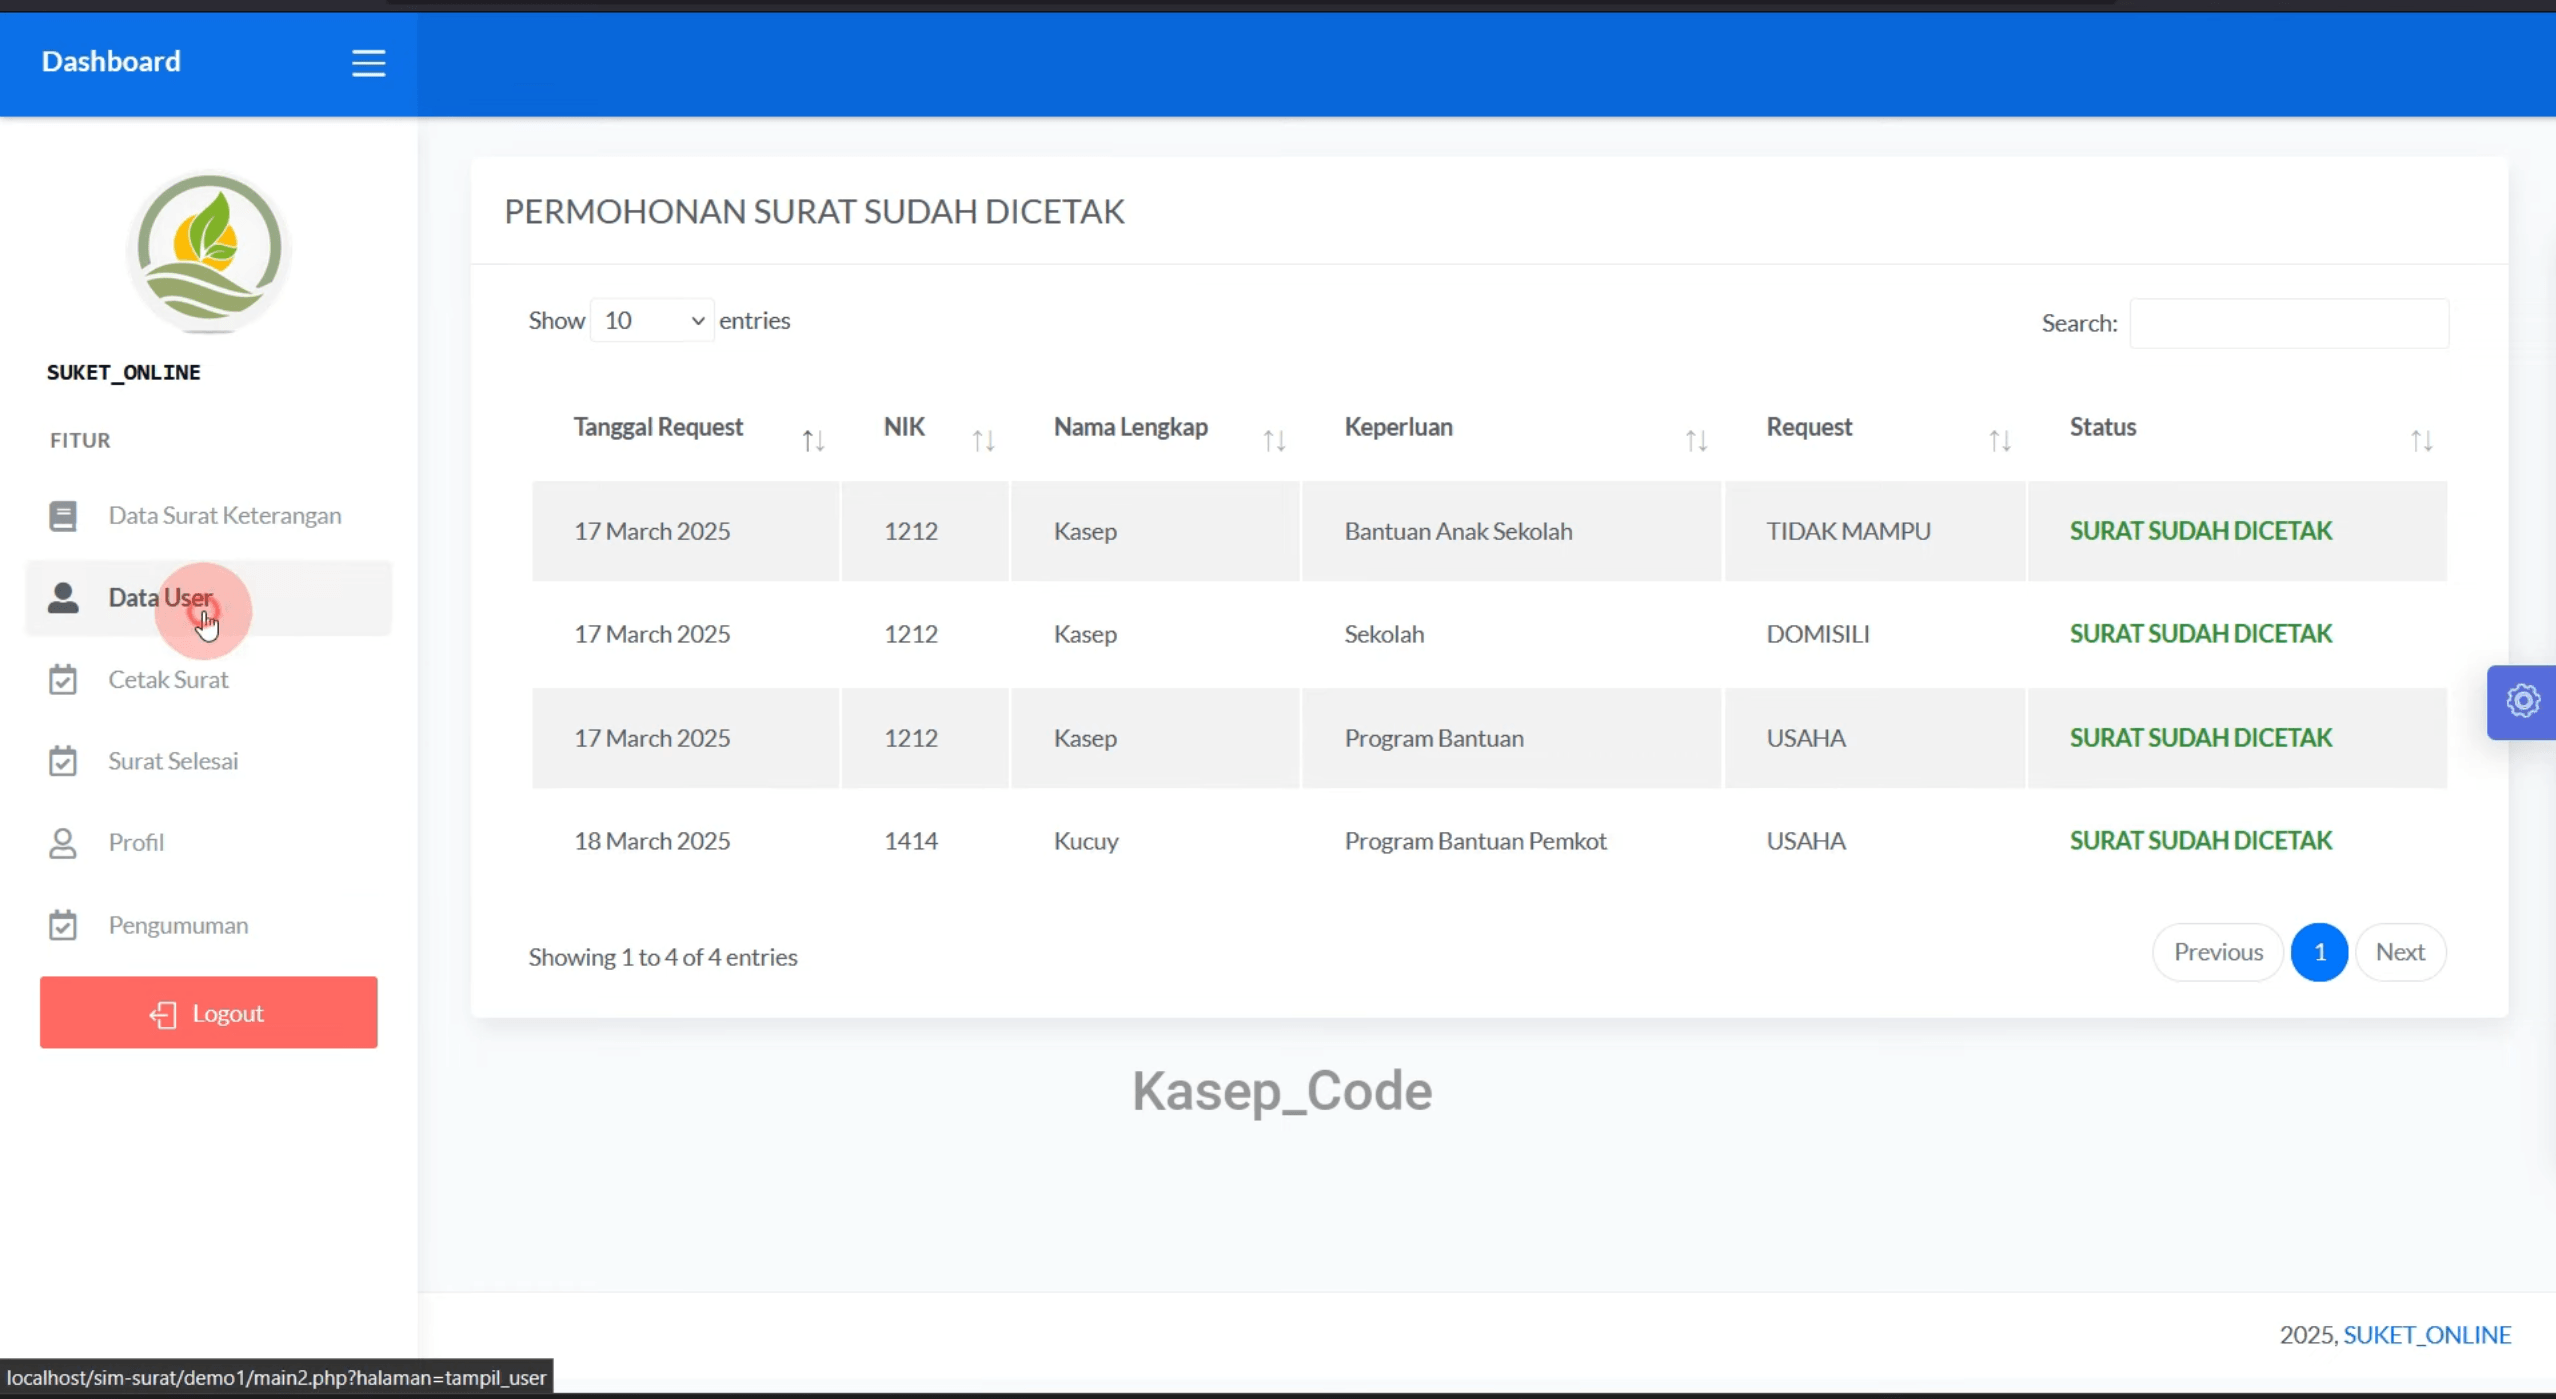The width and height of the screenshot is (2556, 1399).
Task: Click the Data User person icon
Action: pyautogui.click(x=63, y=598)
